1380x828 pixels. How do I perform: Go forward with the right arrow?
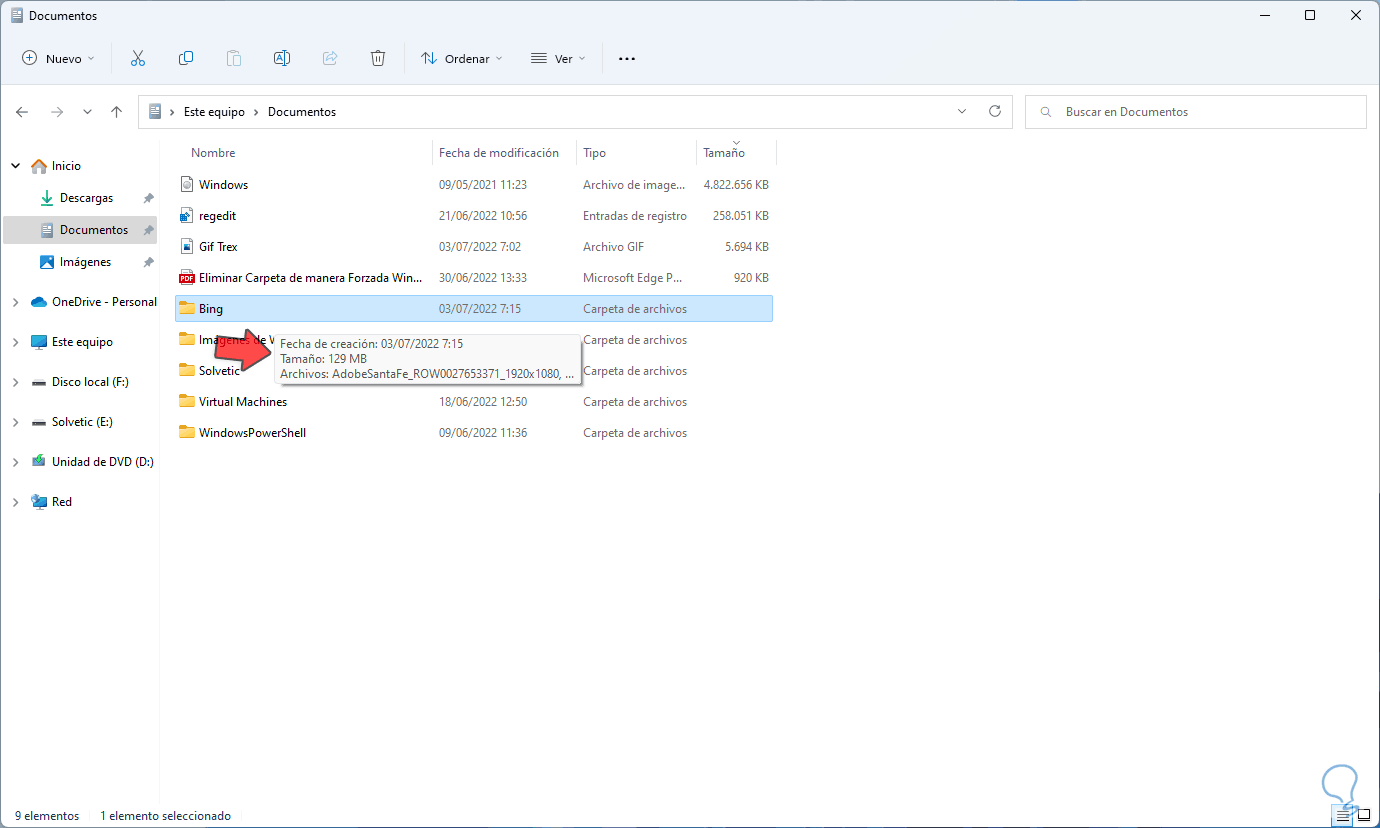[x=57, y=112]
